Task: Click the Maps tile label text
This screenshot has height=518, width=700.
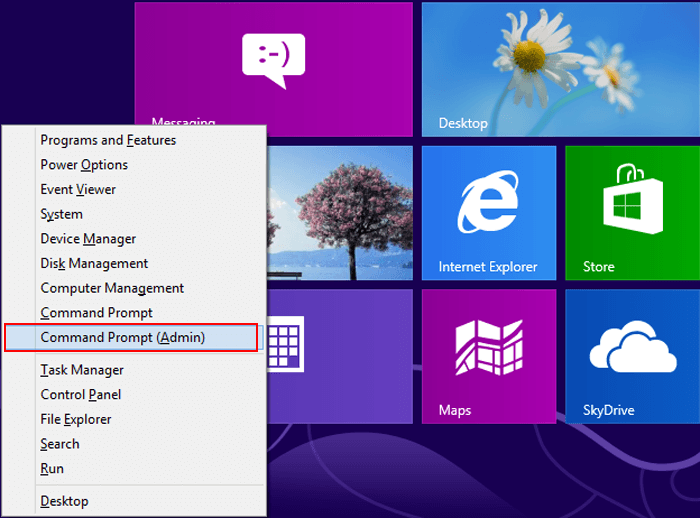Action: coord(454,410)
